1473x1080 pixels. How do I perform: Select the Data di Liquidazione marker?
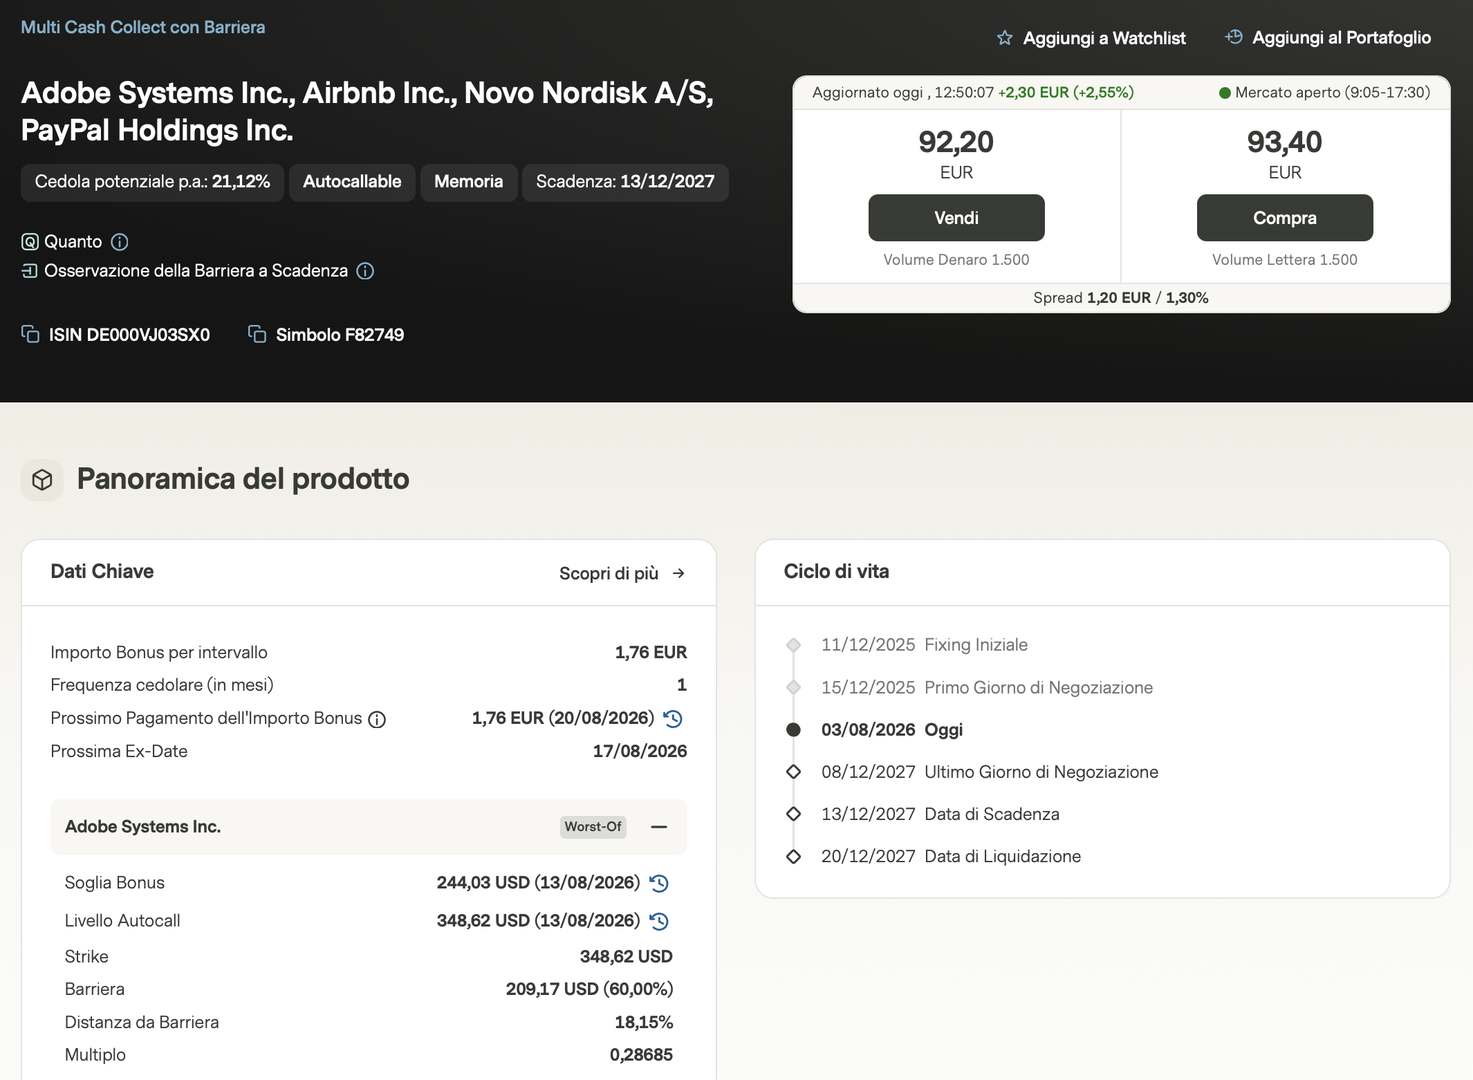pos(793,857)
